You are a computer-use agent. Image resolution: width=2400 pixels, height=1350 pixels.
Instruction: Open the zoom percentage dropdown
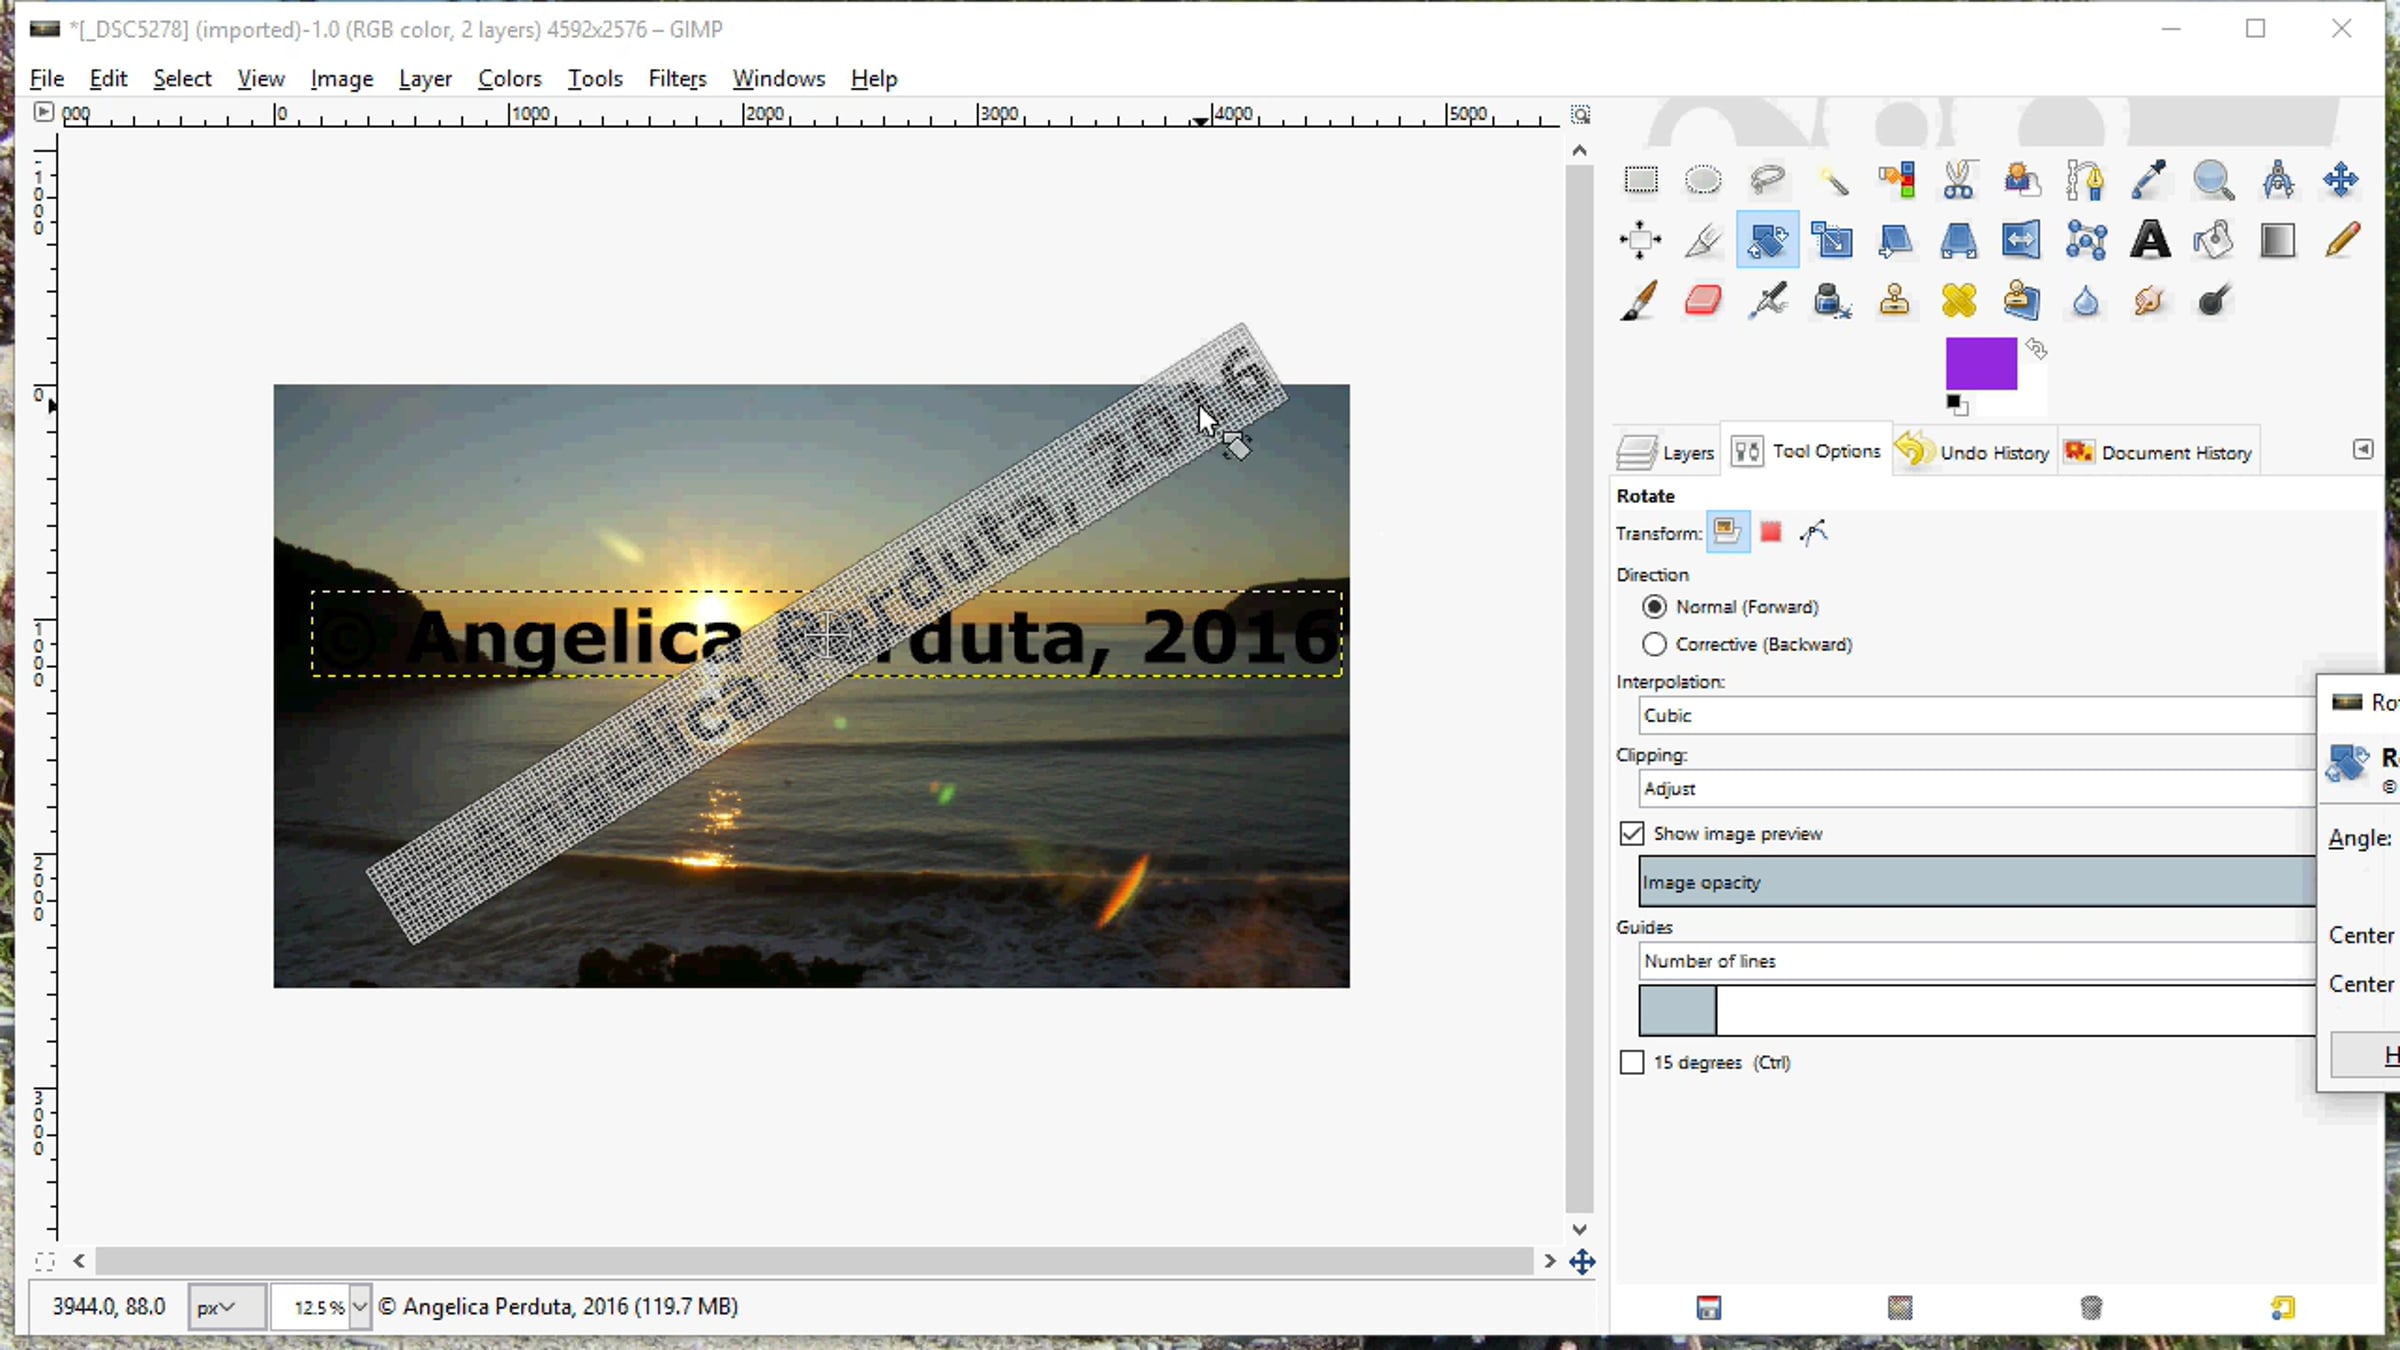click(360, 1307)
